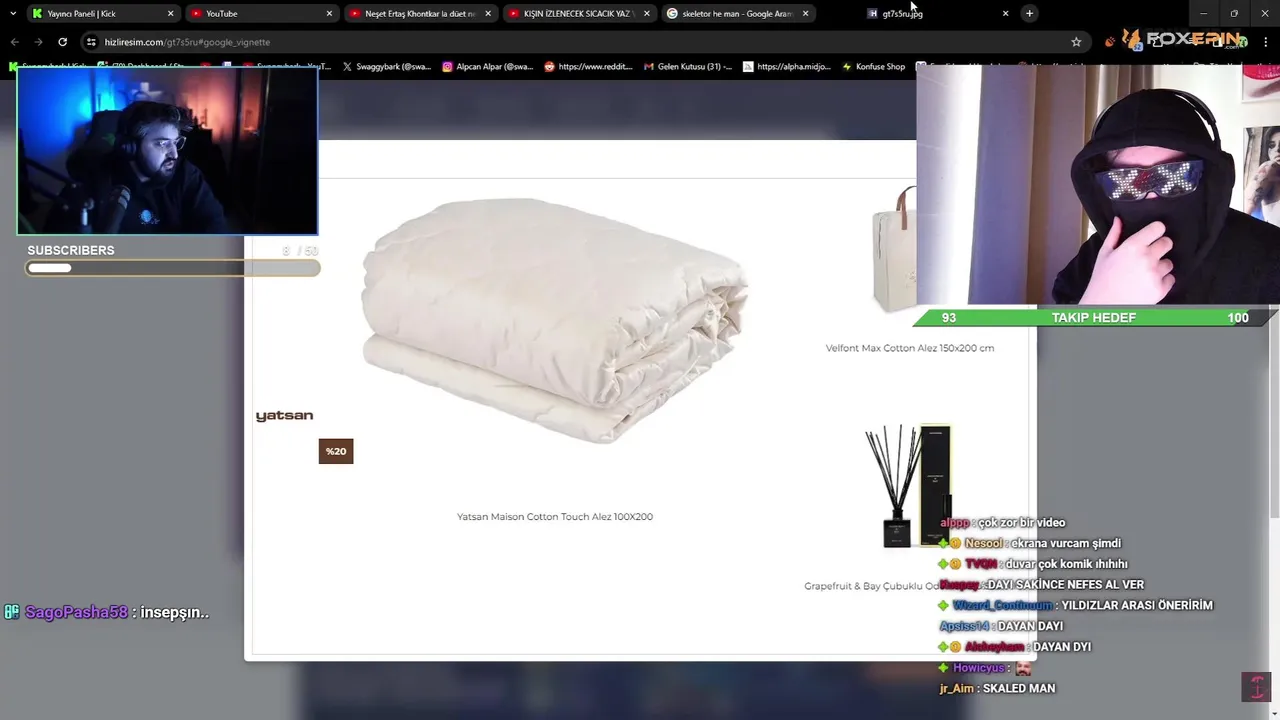Click the Yatsan duvet product image
Viewport: 1280px width, 720px height.
pyautogui.click(x=555, y=320)
